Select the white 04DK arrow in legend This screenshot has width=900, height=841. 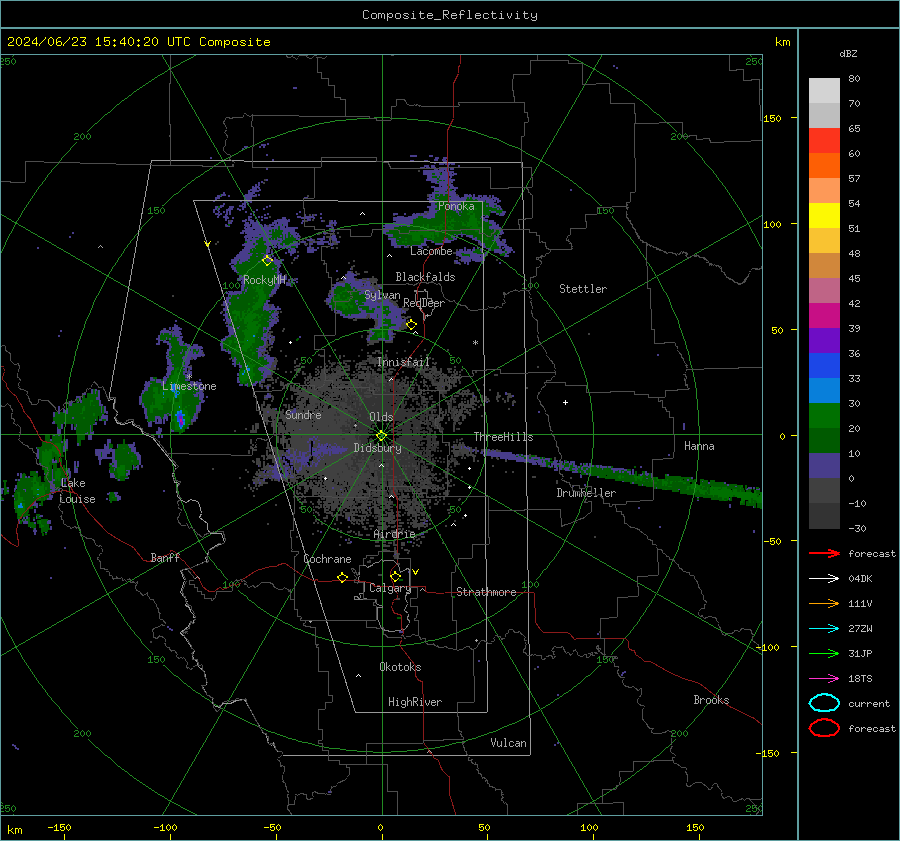point(824,578)
